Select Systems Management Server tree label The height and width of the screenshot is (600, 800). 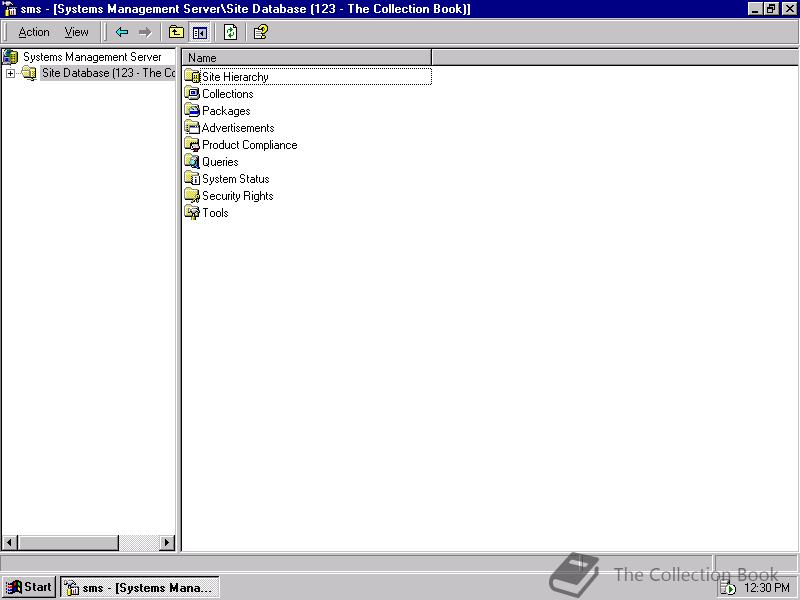click(x=92, y=57)
